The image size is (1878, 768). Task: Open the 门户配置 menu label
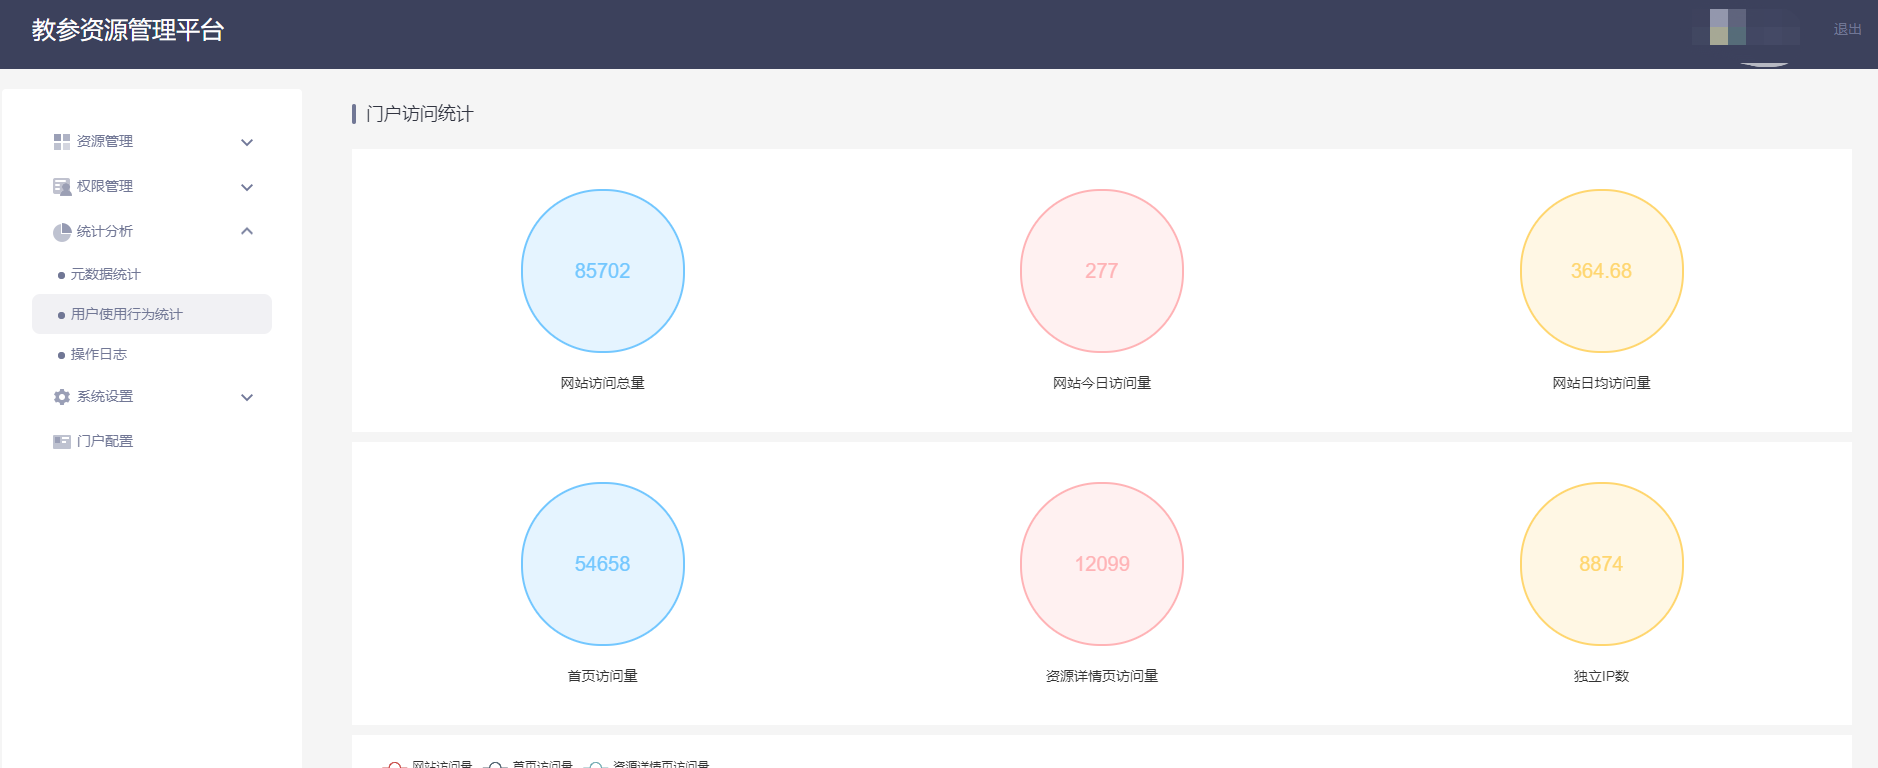point(105,441)
